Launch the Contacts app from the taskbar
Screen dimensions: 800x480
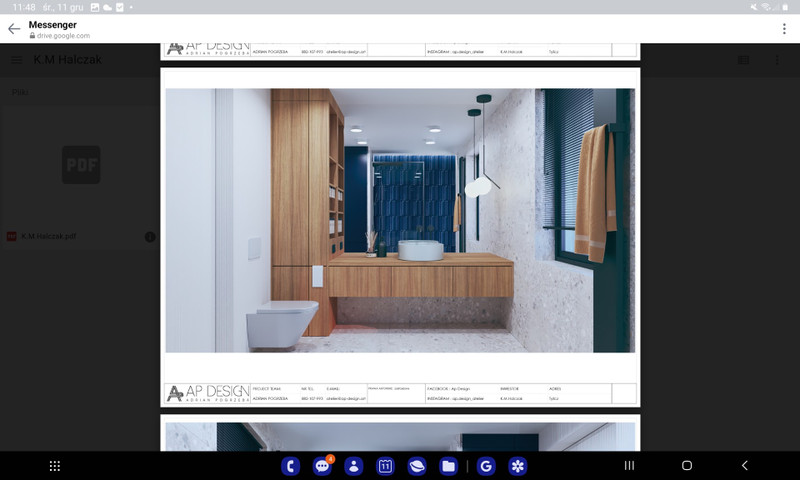click(x=353, y=466)
